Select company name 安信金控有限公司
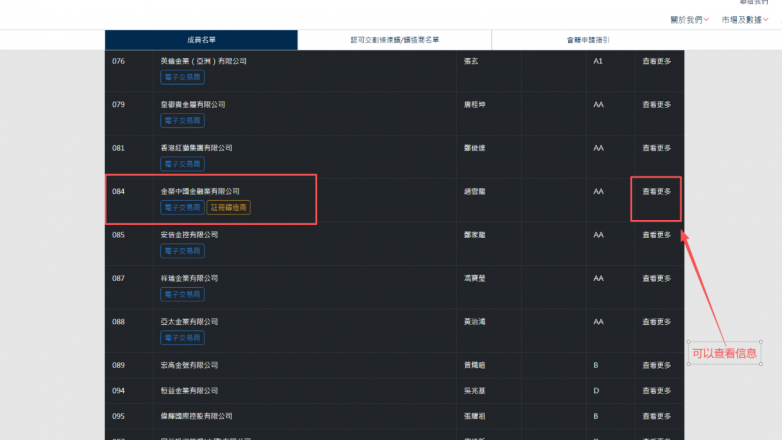The width and height of the screenshot is (782, 440). pos(189,235)
